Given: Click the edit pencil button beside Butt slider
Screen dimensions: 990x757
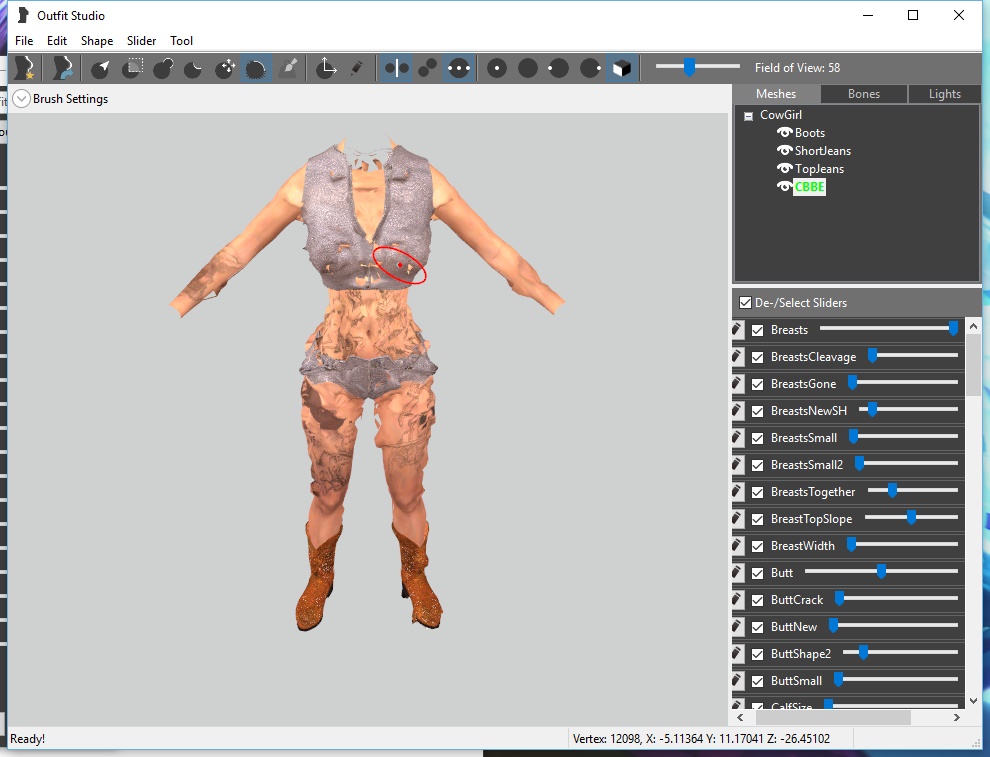Looking at the screenshot, I should tap(739, 573).
